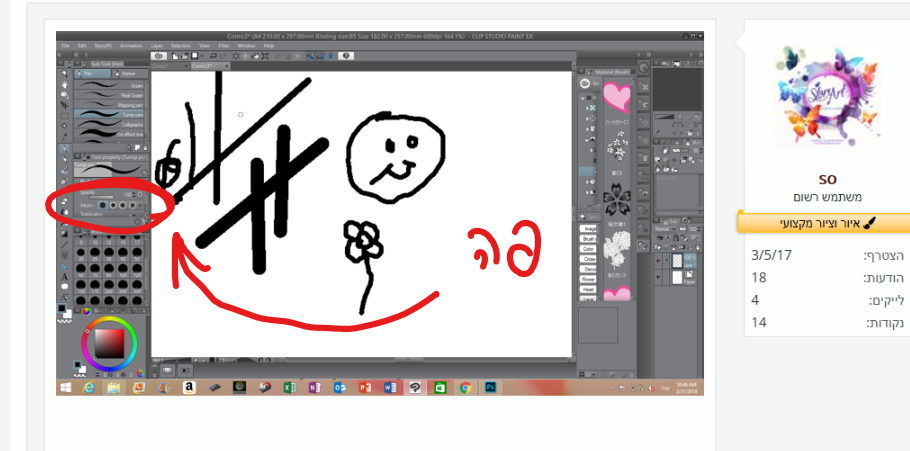Image resolution: width=910 pixels, height=451 pixels.
Task: Open Photoshop from taskbar
Action: (491, 388)
